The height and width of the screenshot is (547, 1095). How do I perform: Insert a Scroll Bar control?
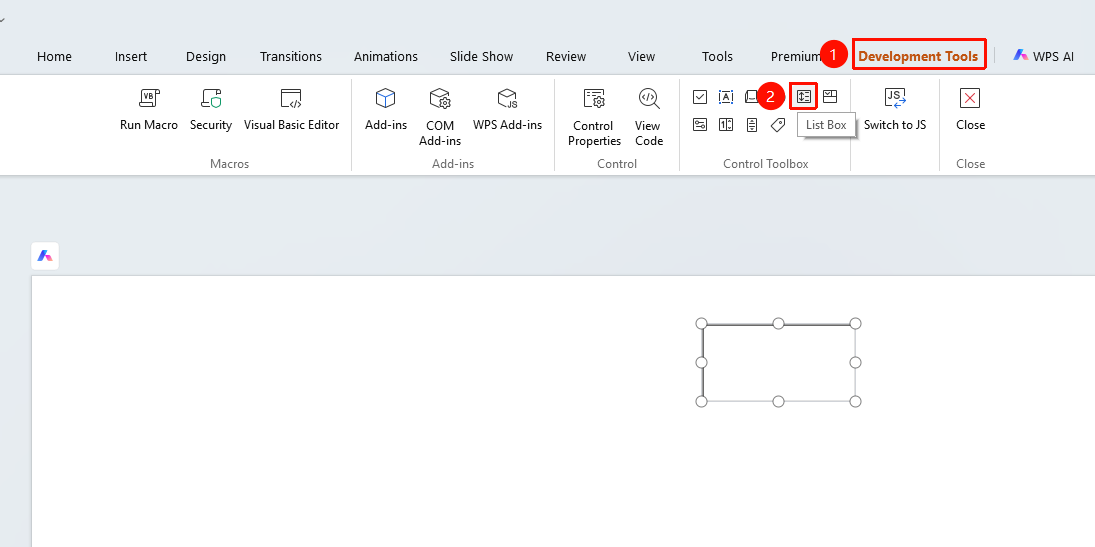(x=751, y=125)
